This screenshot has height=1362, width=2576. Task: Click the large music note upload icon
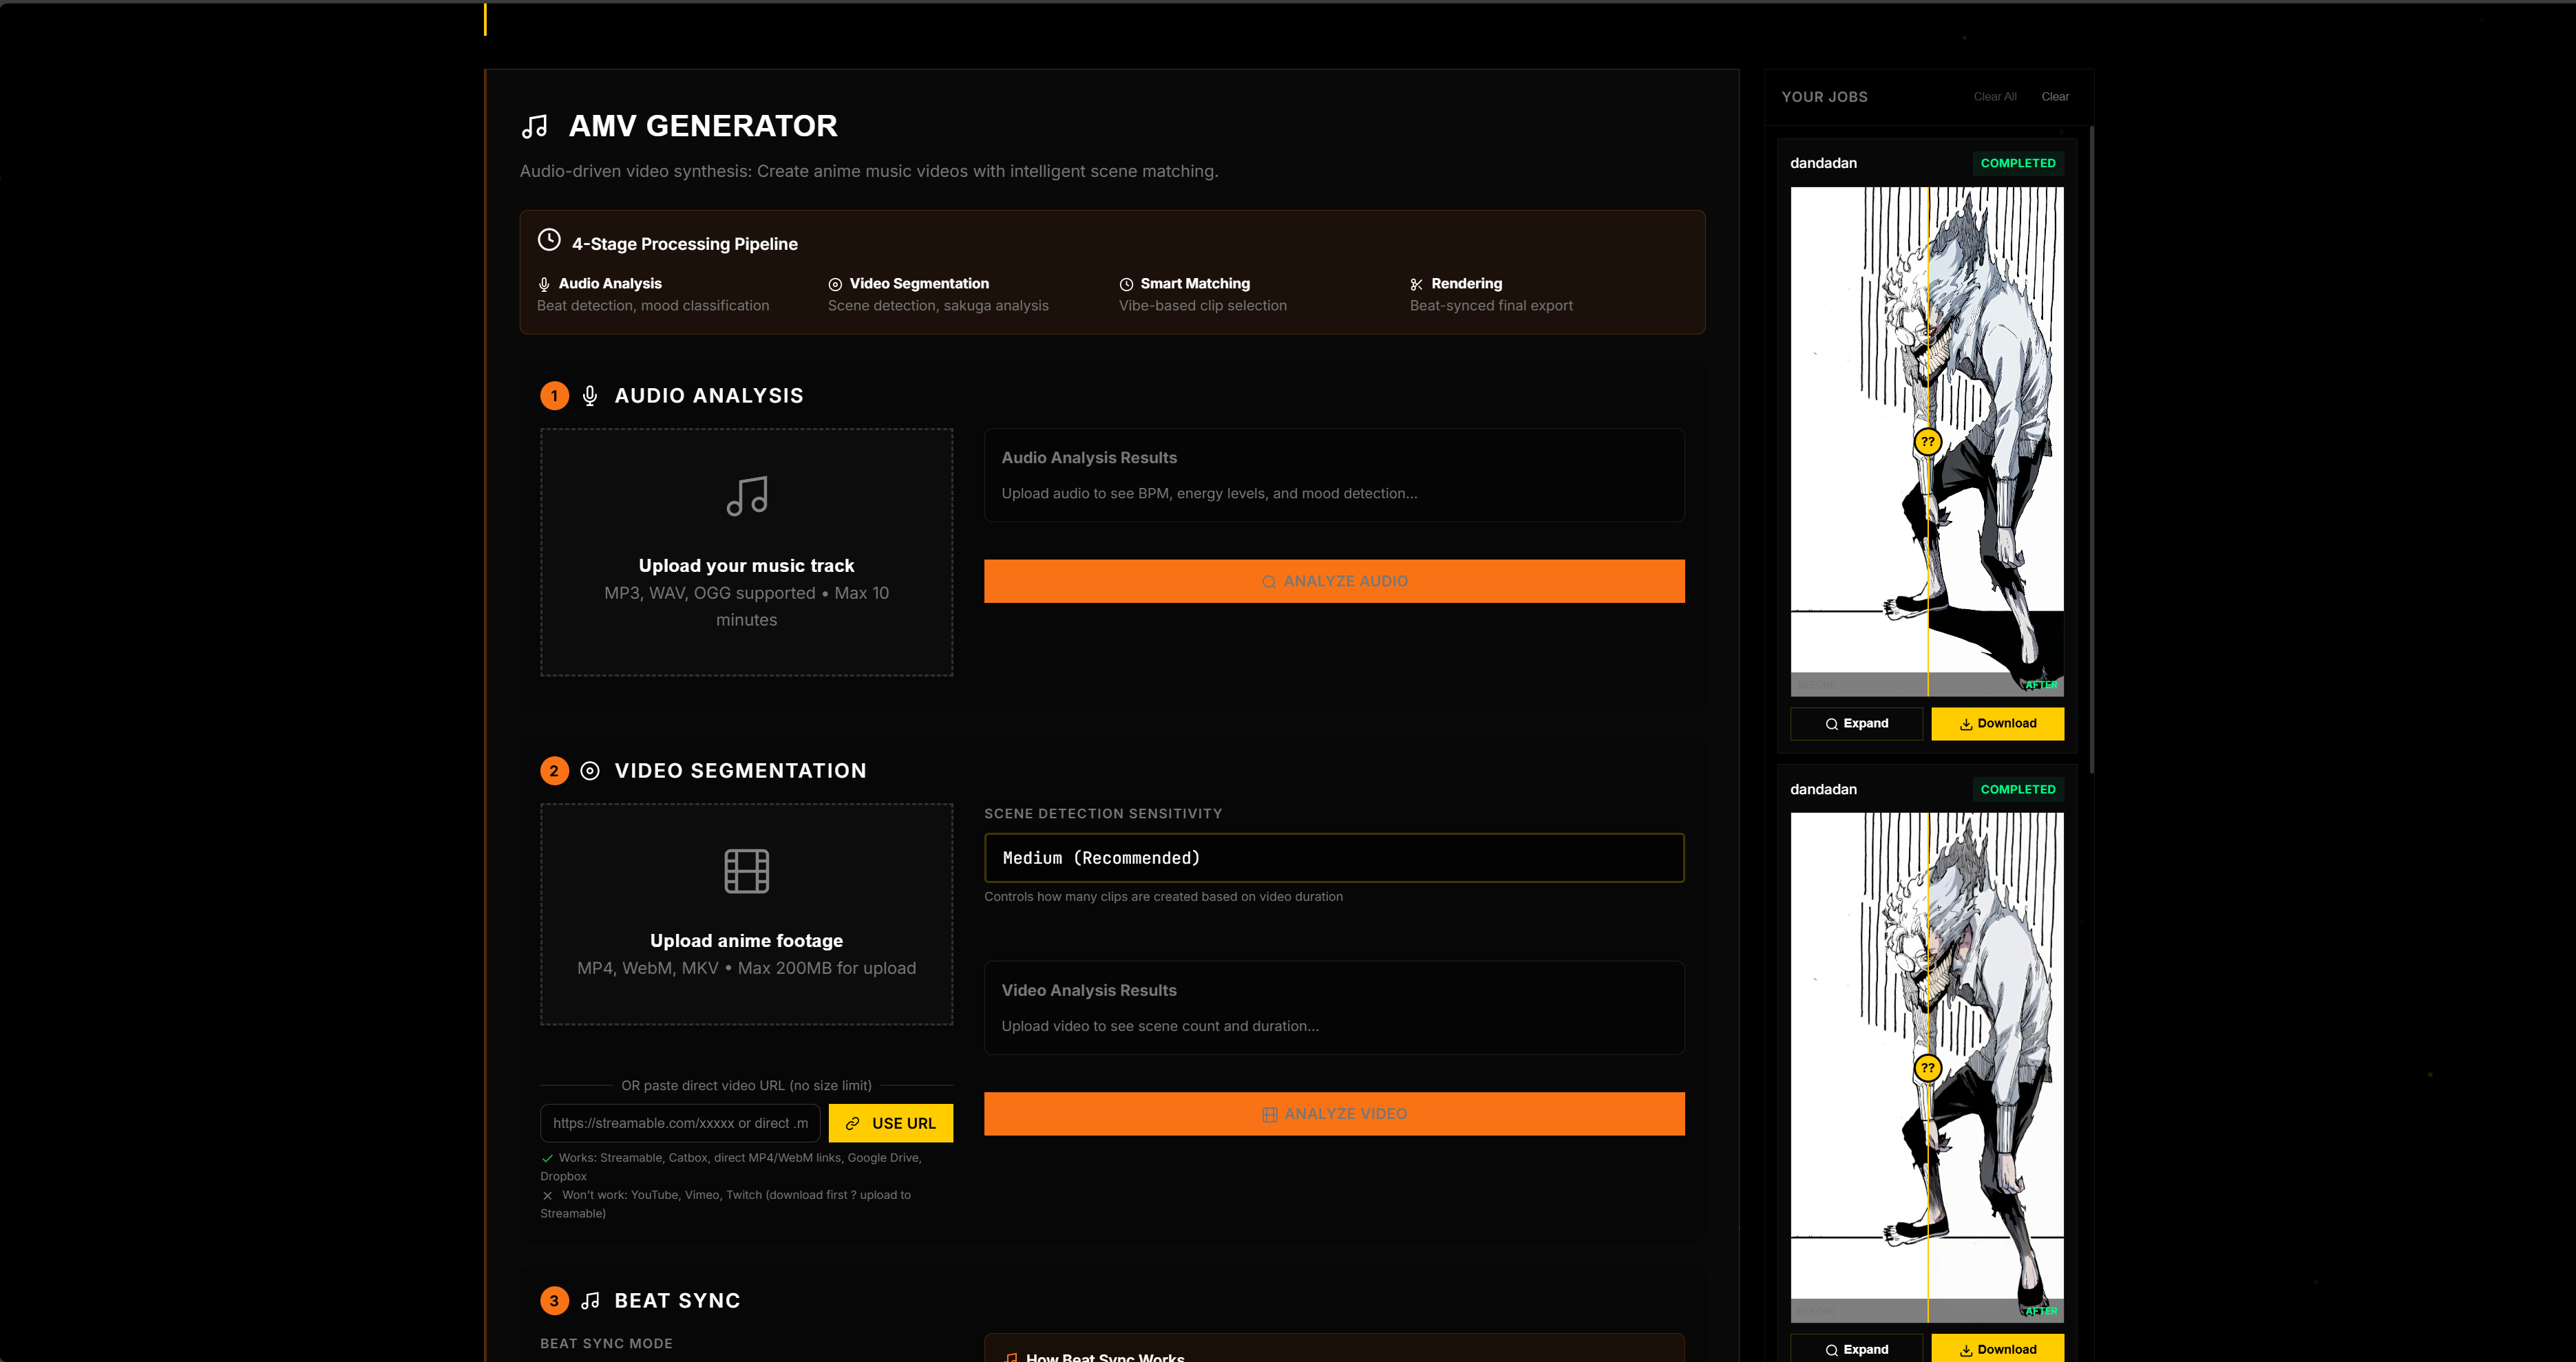(747, 496)
